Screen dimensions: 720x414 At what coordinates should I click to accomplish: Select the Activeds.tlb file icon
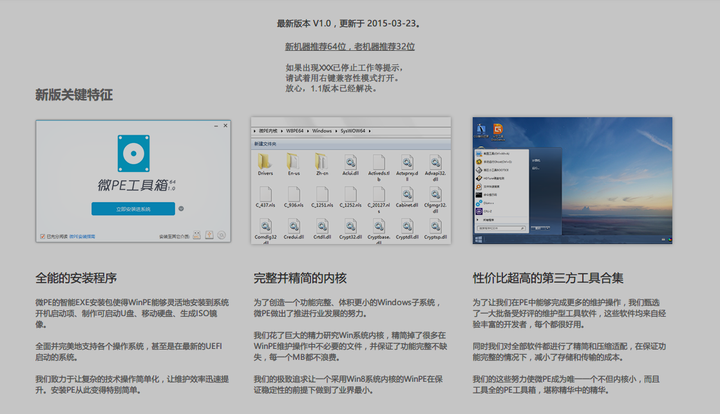coord(379,162)
